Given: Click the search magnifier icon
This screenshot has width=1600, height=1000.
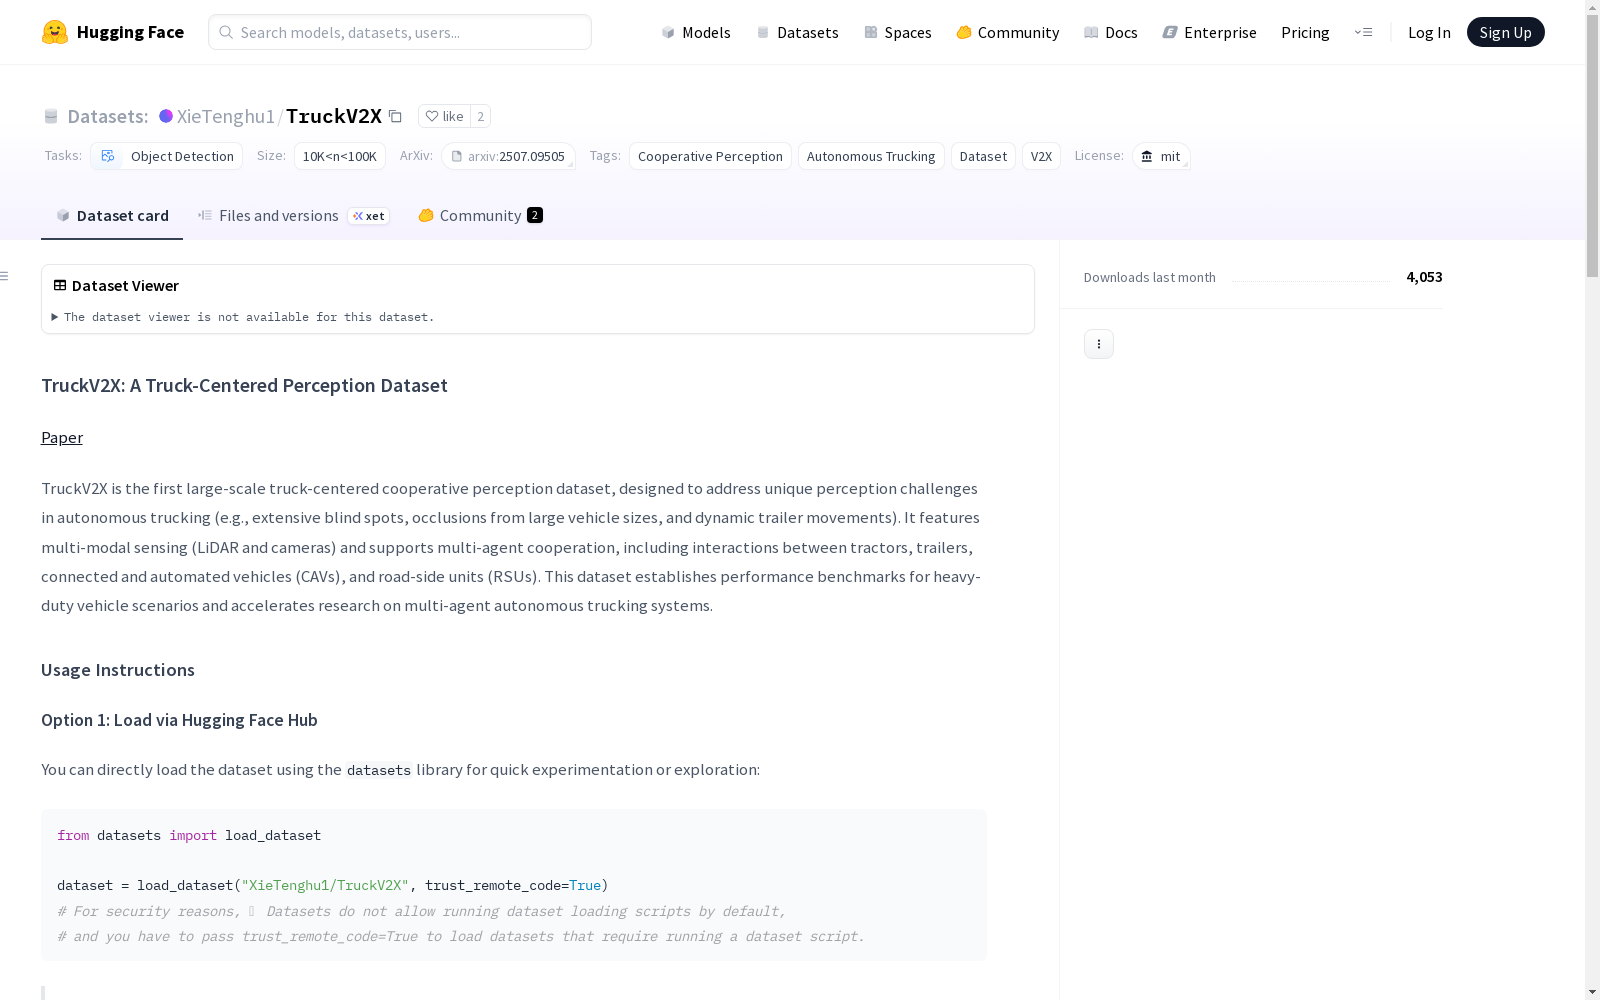Looking at the screenshot, I should pyautogui.click(x=226, y=32).
